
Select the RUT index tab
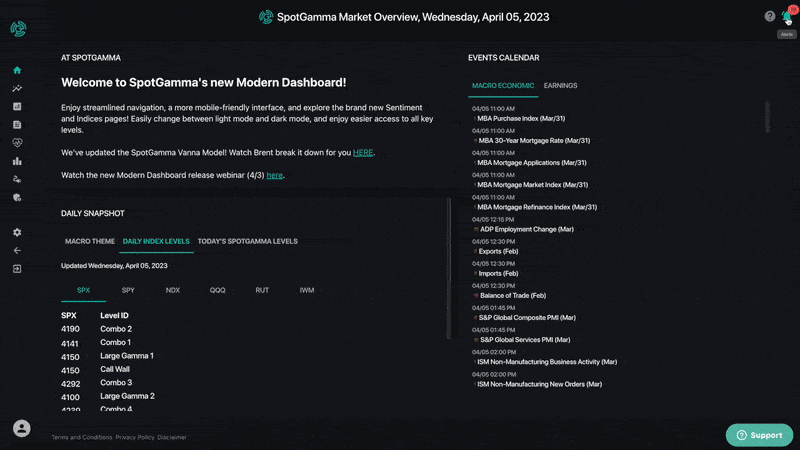tap(262, 290)
